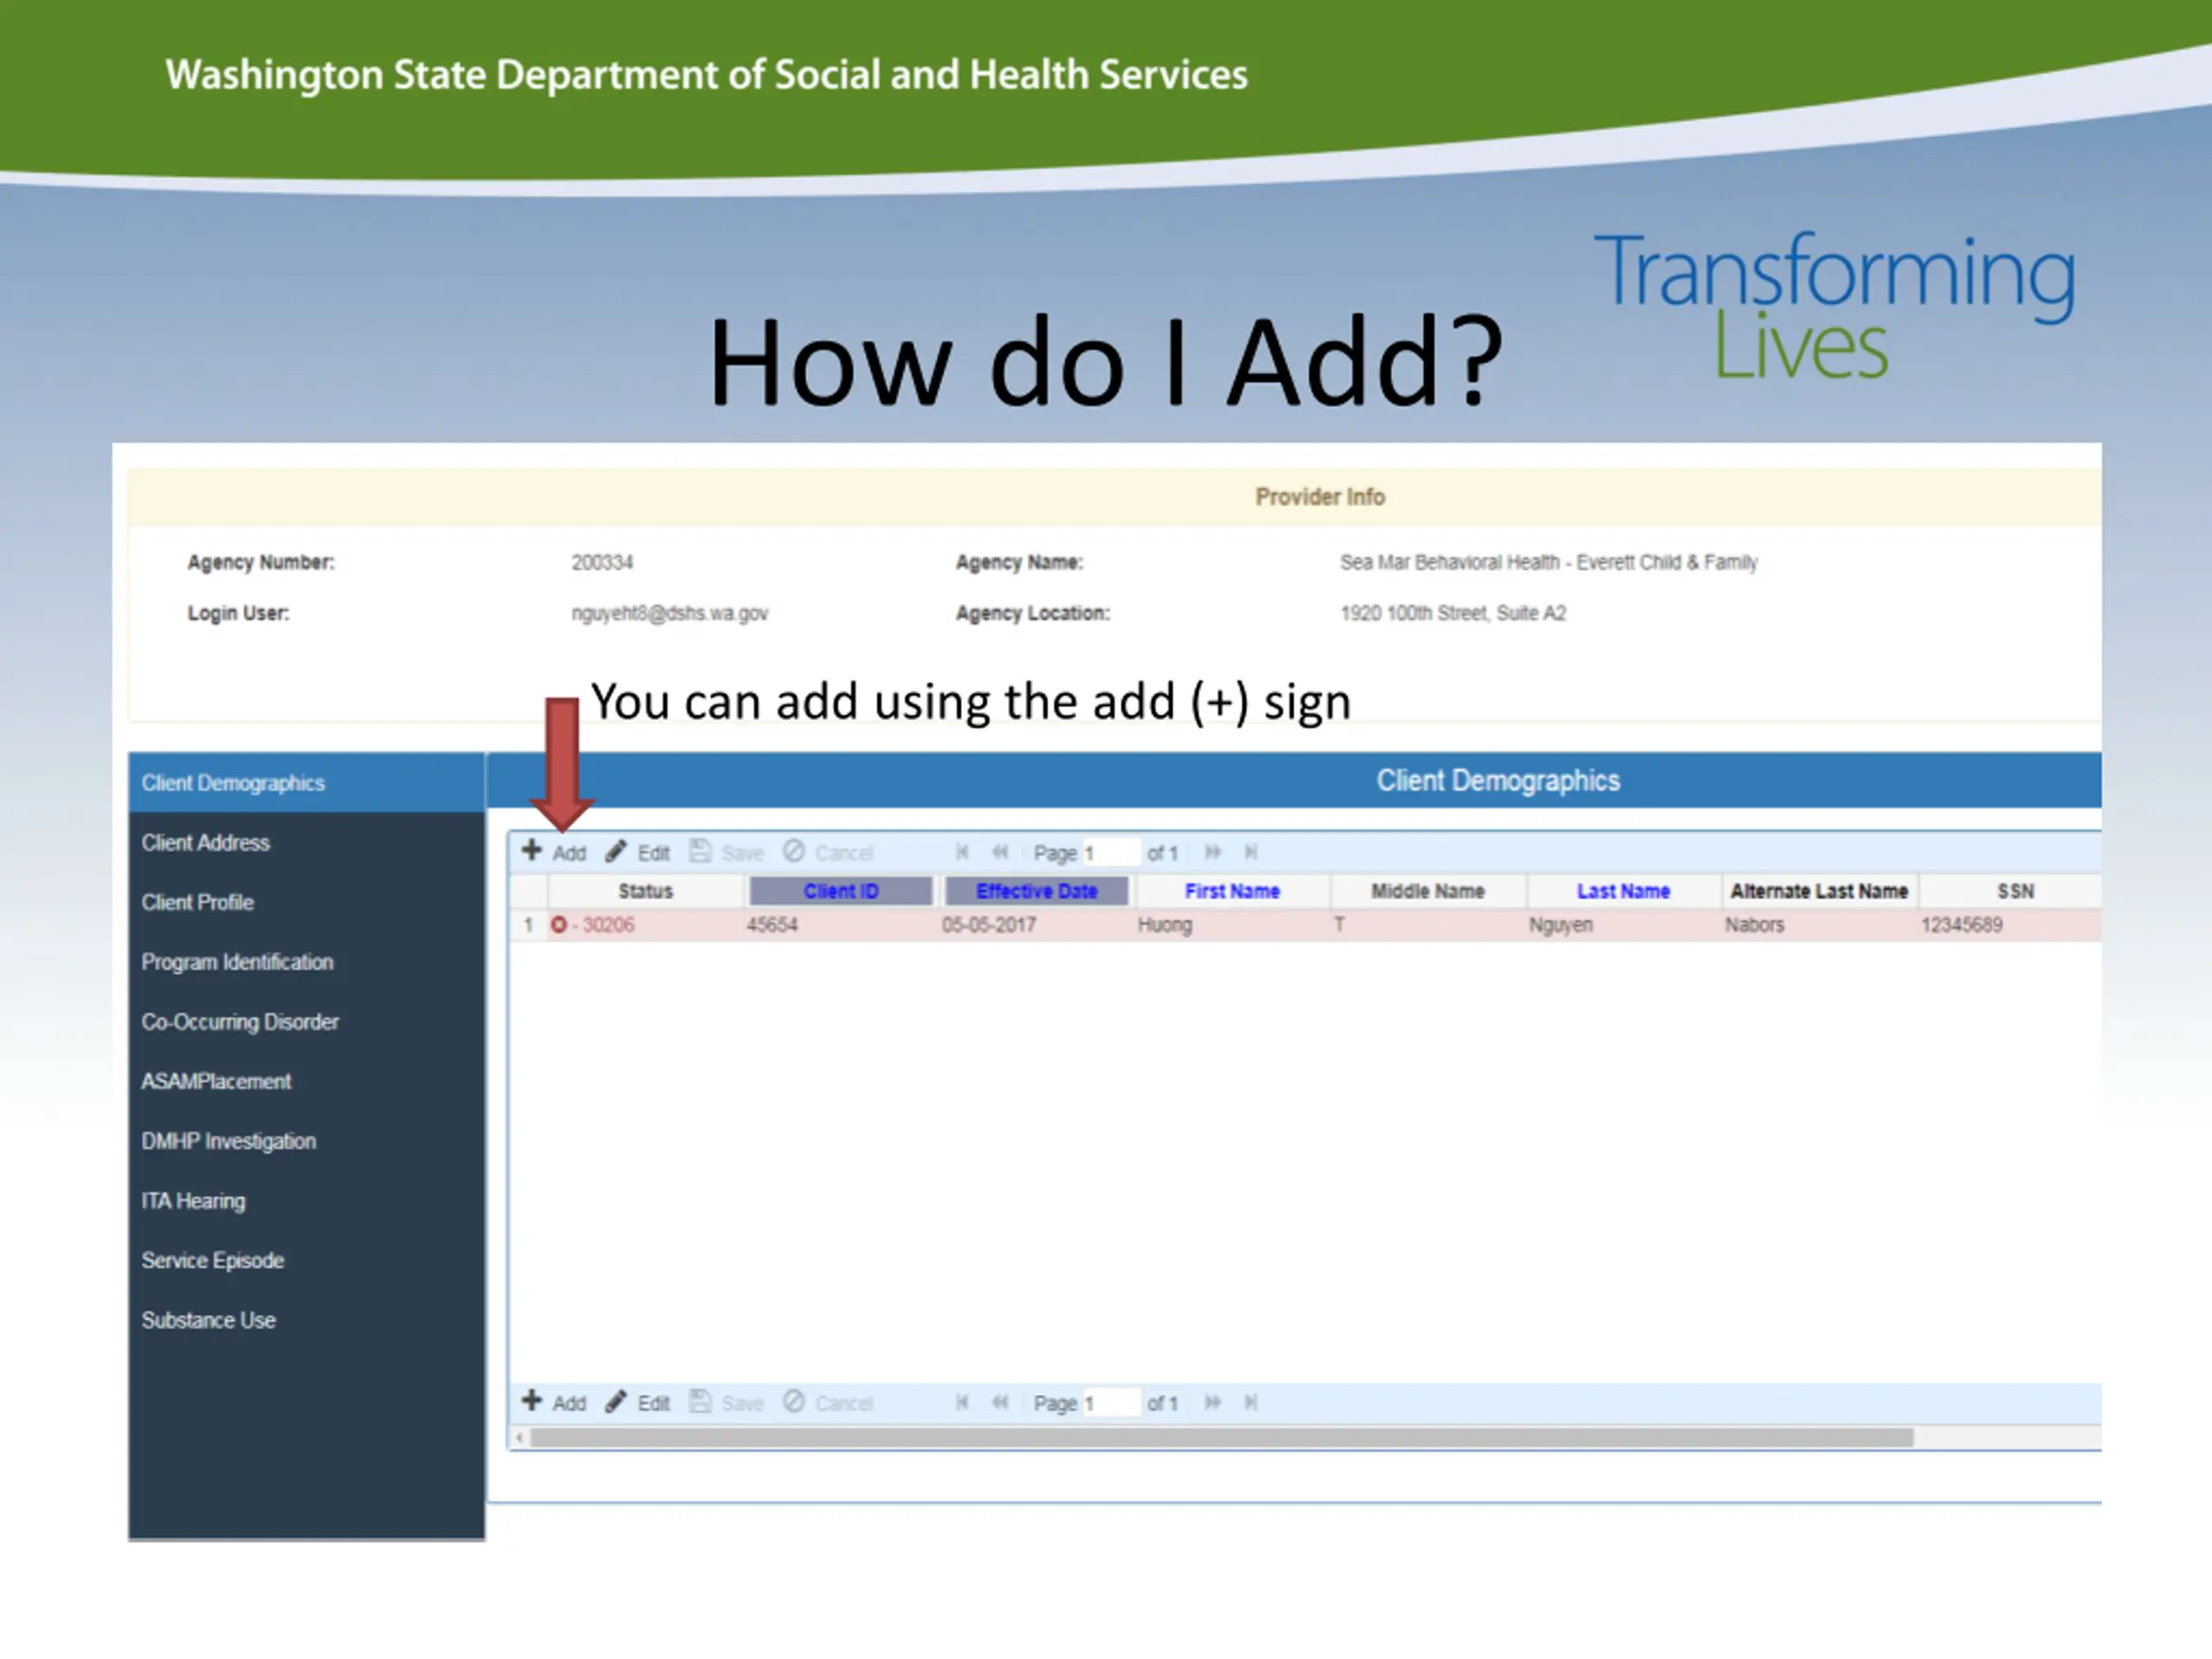Click the horizontal scrollbar thumb
Screen dimensions: 2212x1659
(1222, 1437)
